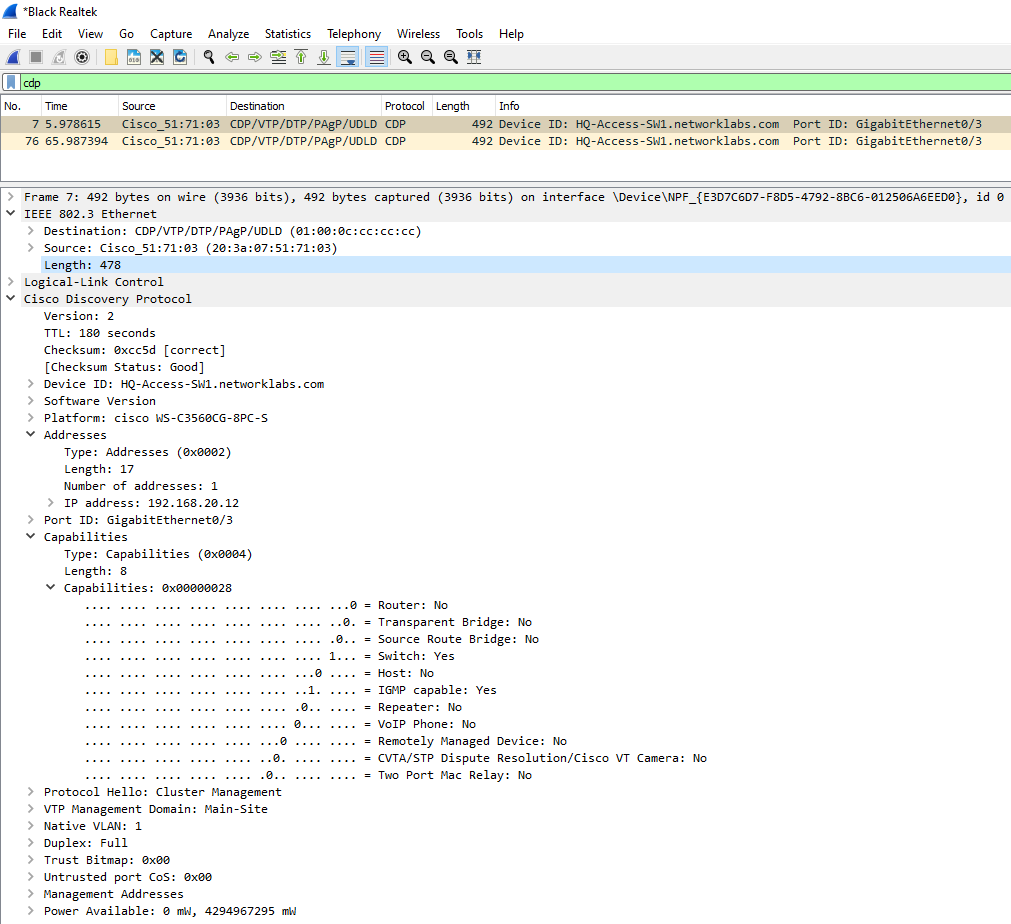Expand the Software Version node
Image resolution: width=1011 pixels, height=924 pixels.
tap(30, 400)
